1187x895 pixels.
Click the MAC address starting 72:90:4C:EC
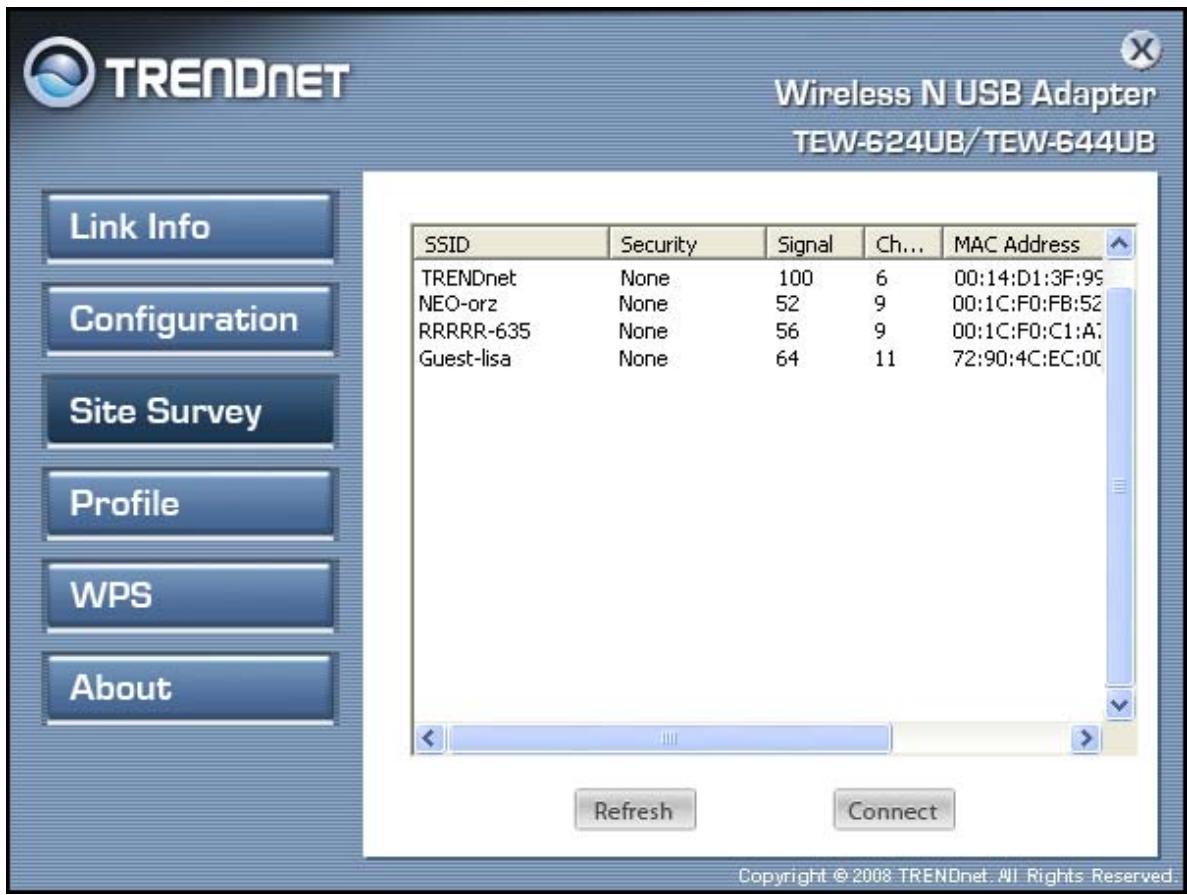1027,359
